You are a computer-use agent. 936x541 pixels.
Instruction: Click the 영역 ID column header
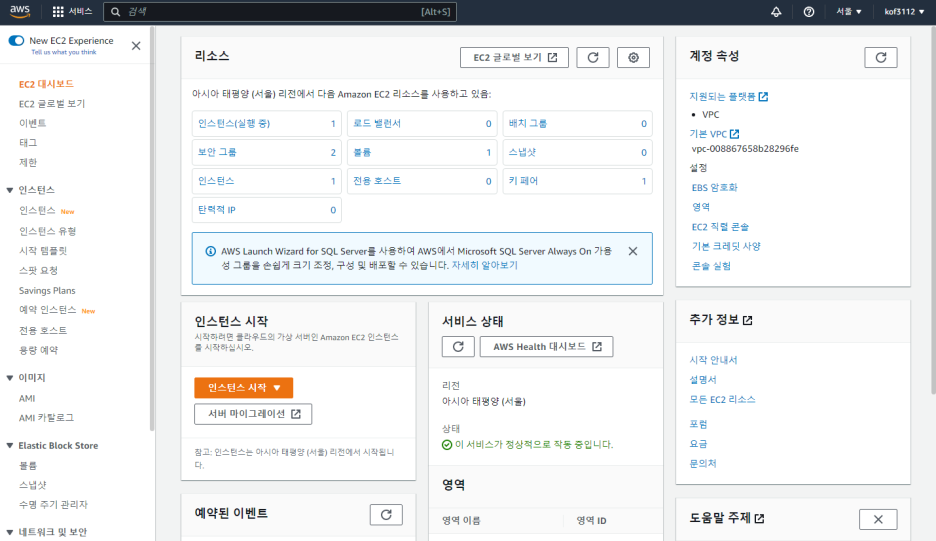[592, 521]
